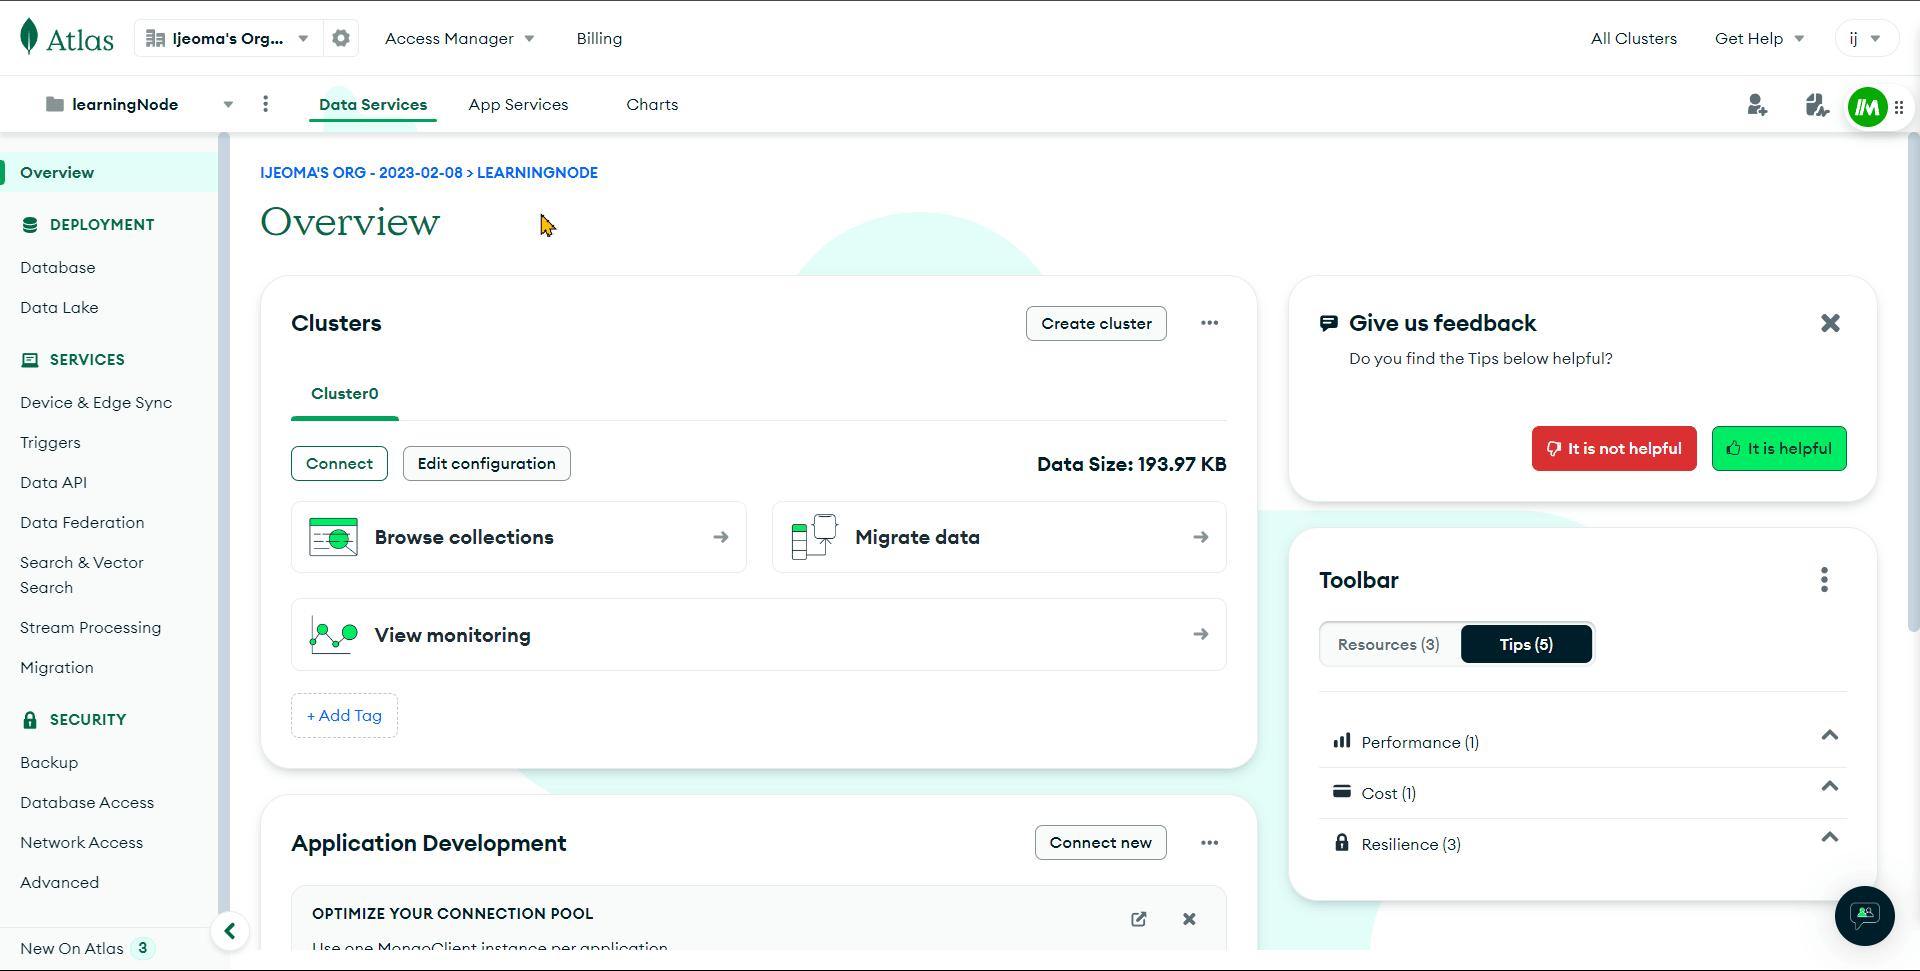The height and width of the screenshot is (971, 1920).
Task: Click Edit configuration button
Action: pos(486,464)
